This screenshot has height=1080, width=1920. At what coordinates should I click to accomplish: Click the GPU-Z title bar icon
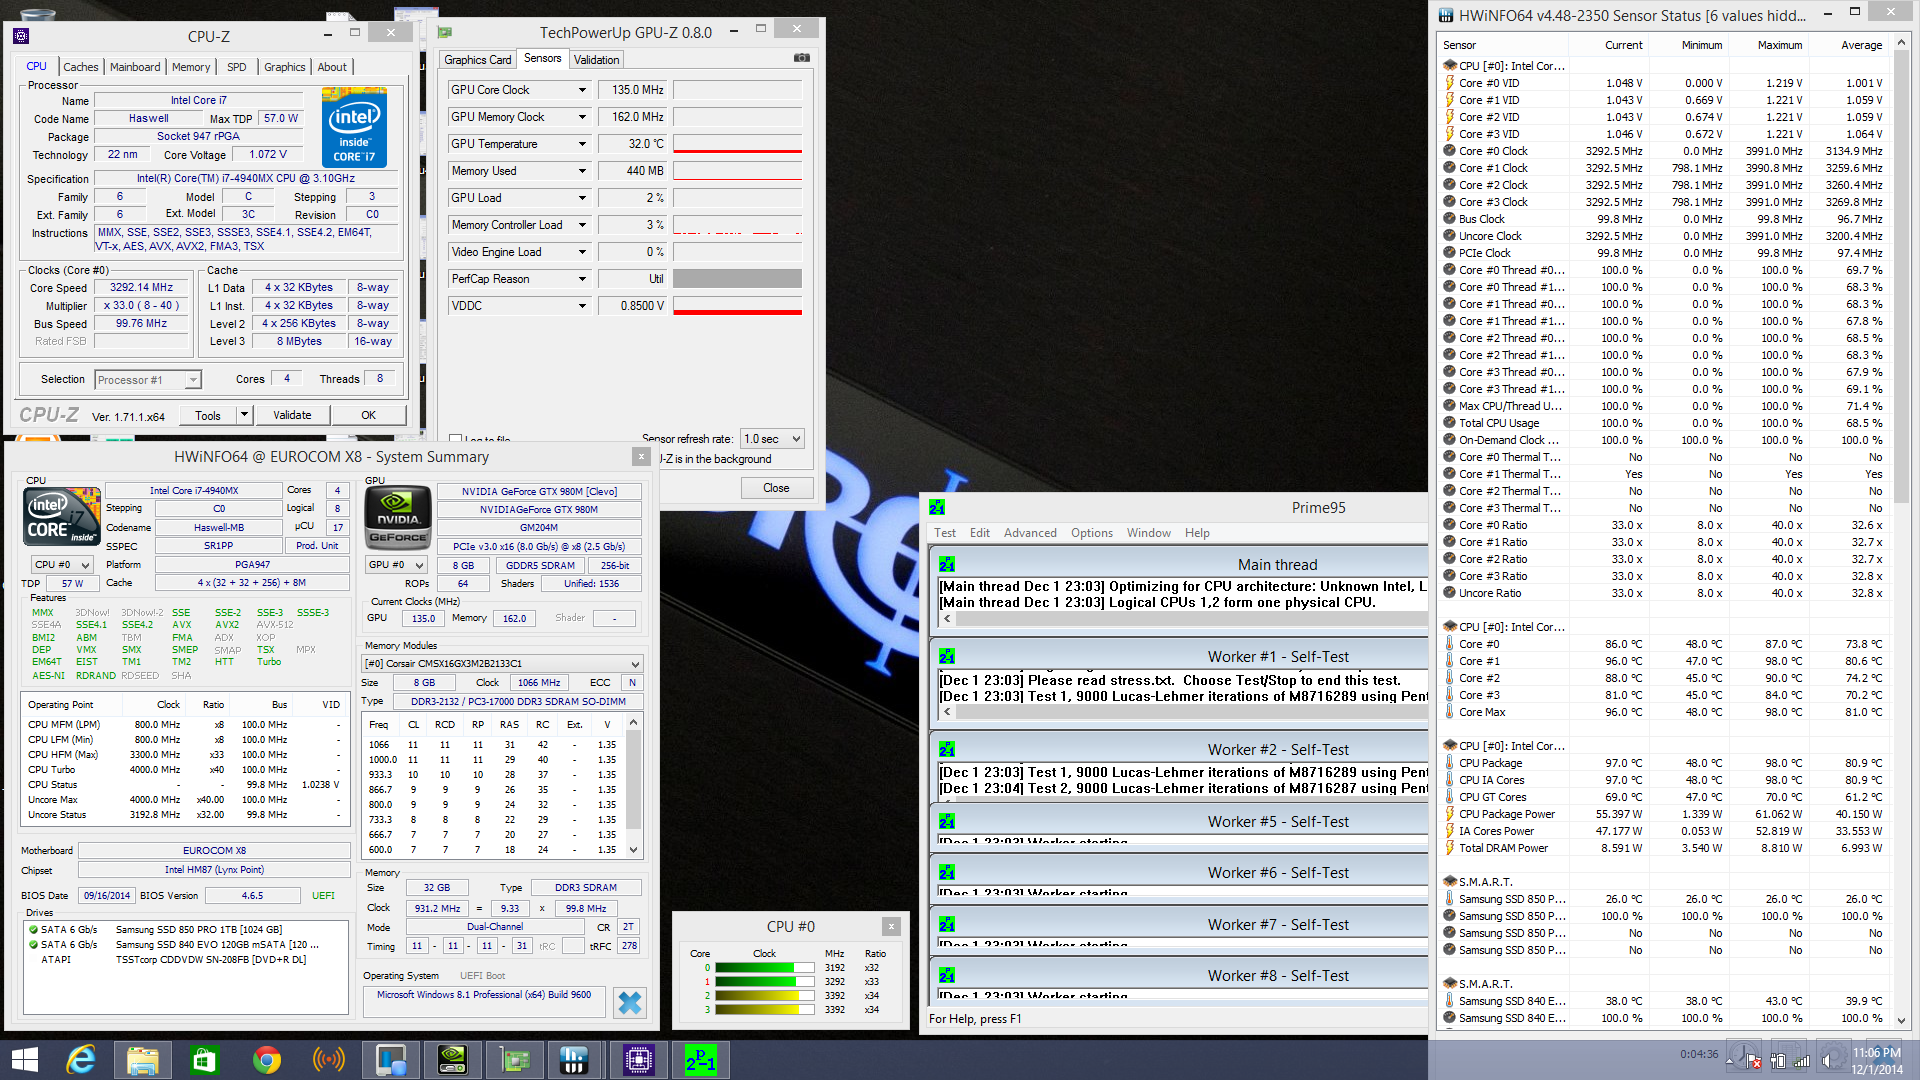(x=445, y=33)
